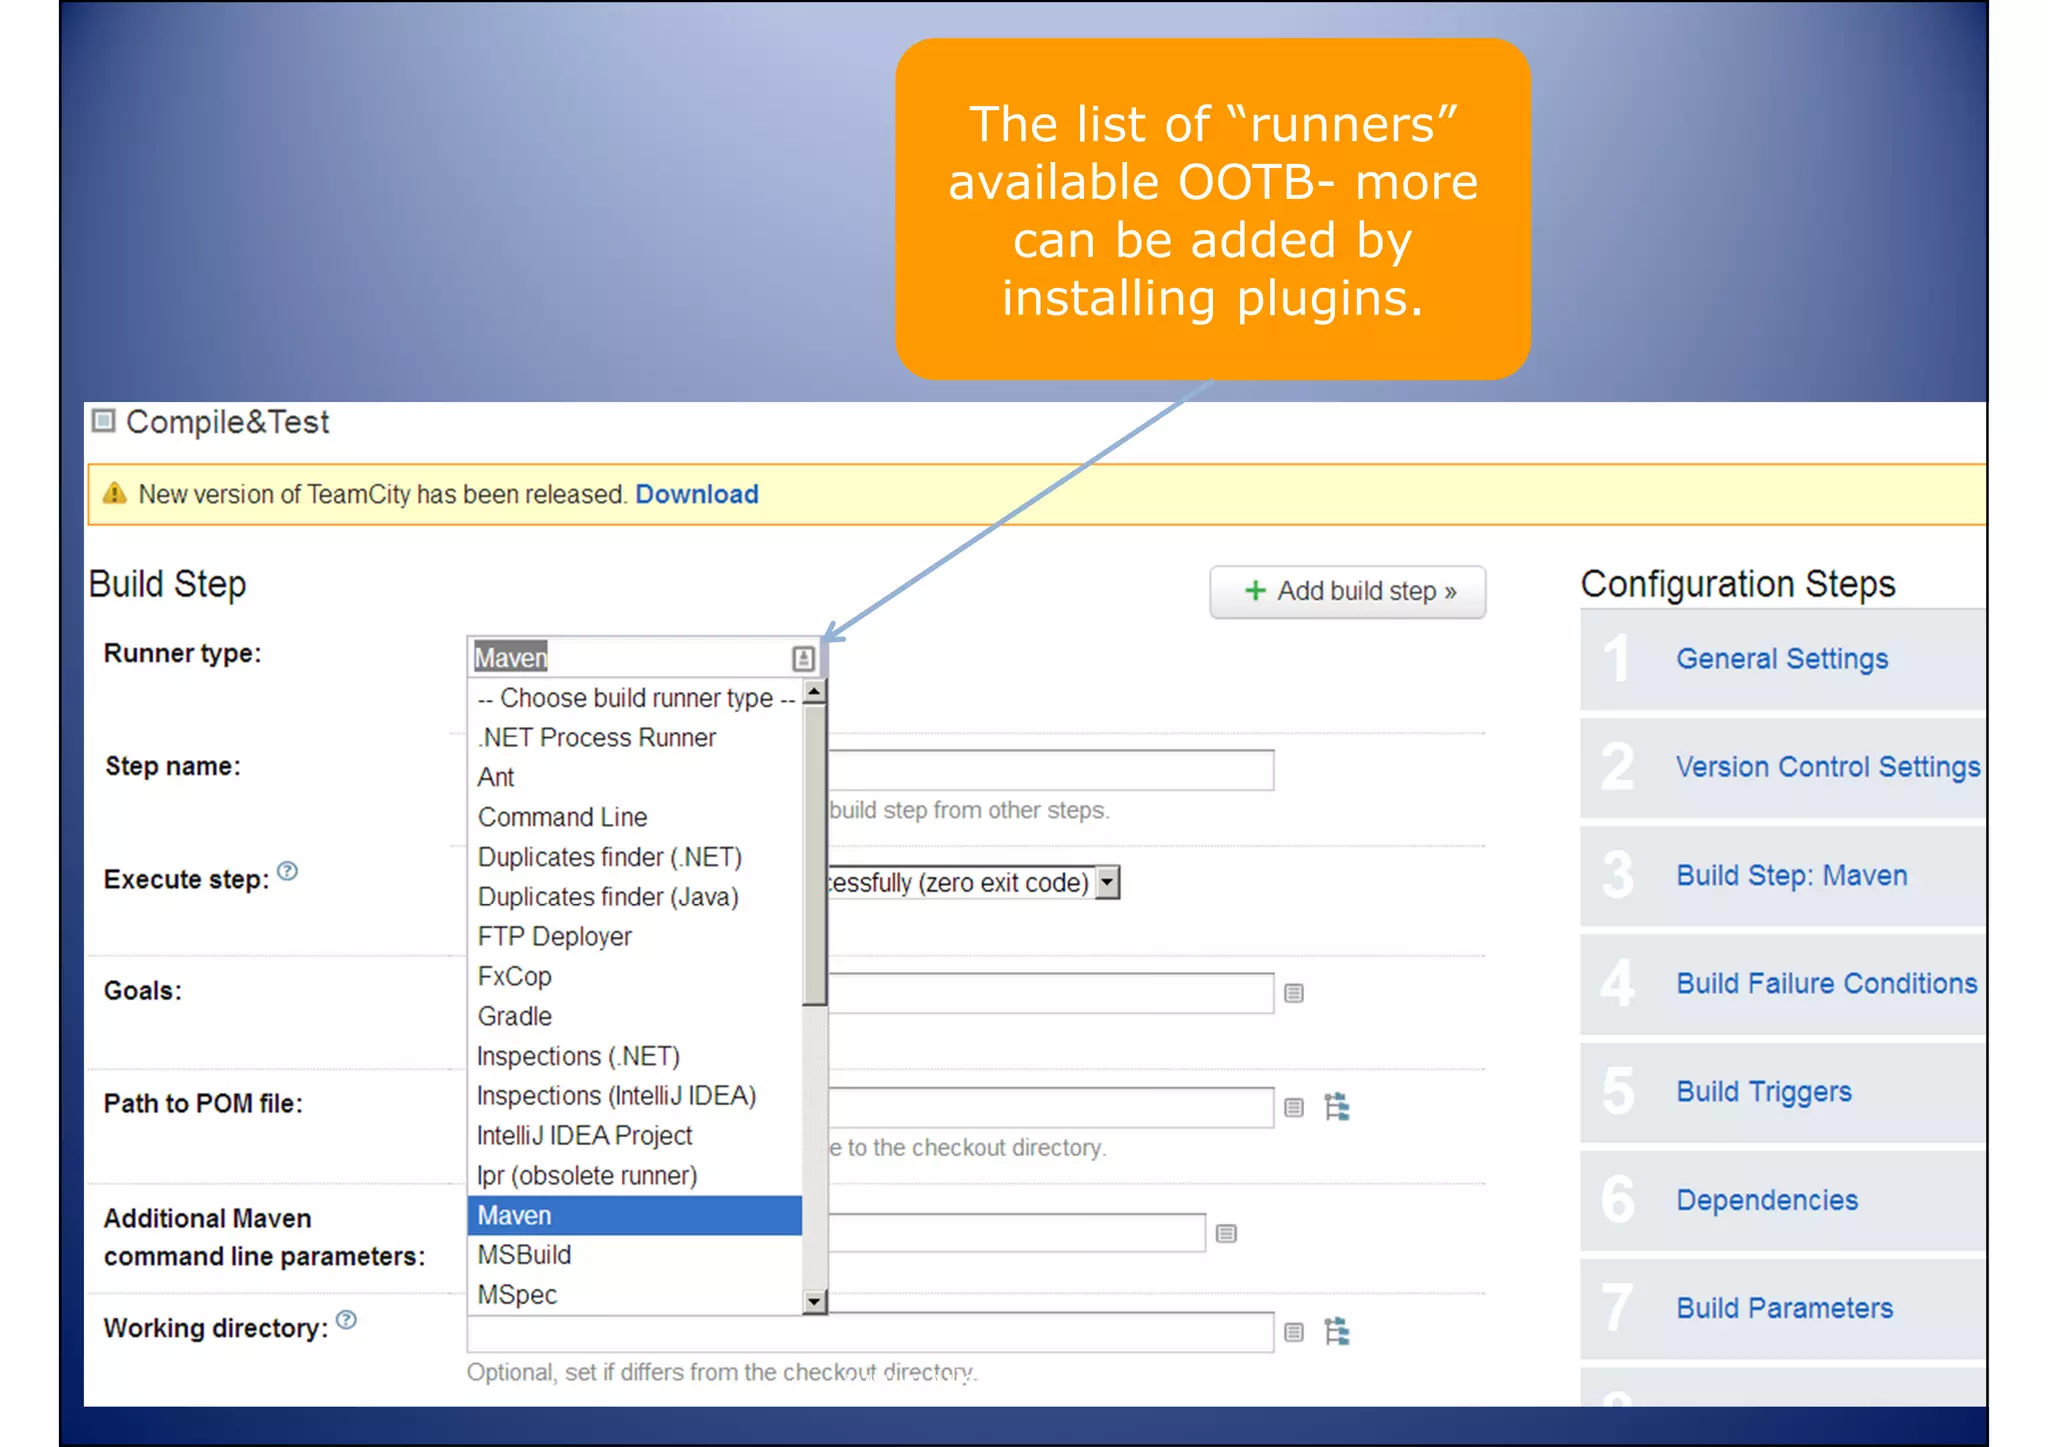Select Ant from the runner list

click(635, 777)
